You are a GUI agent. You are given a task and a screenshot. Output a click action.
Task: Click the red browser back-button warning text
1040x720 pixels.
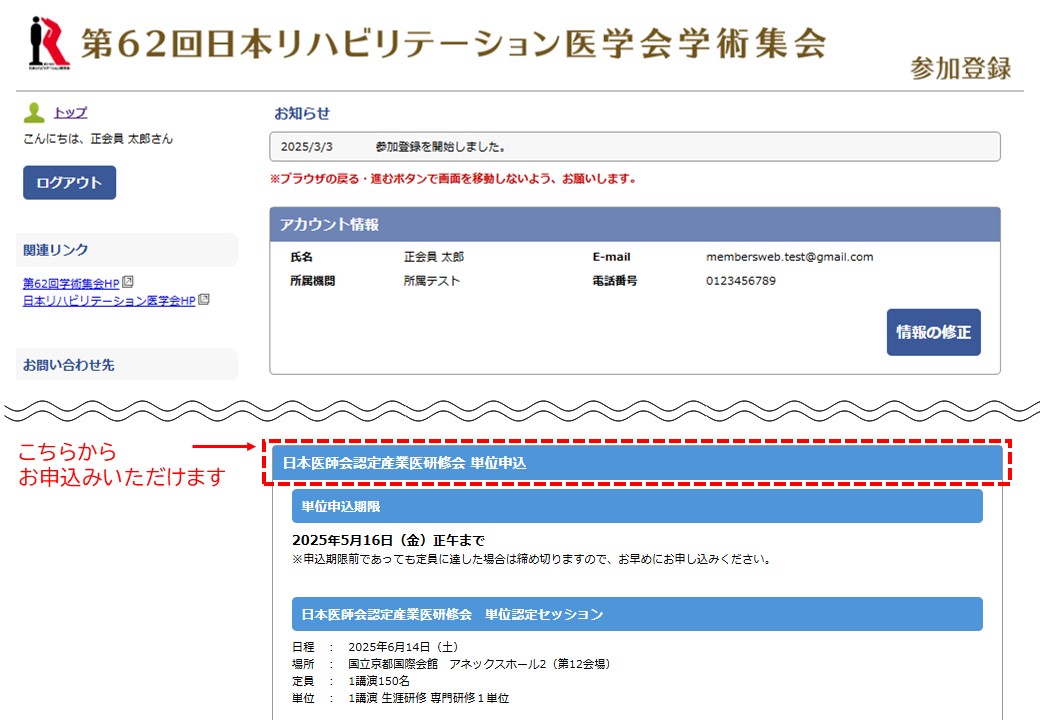453,179
